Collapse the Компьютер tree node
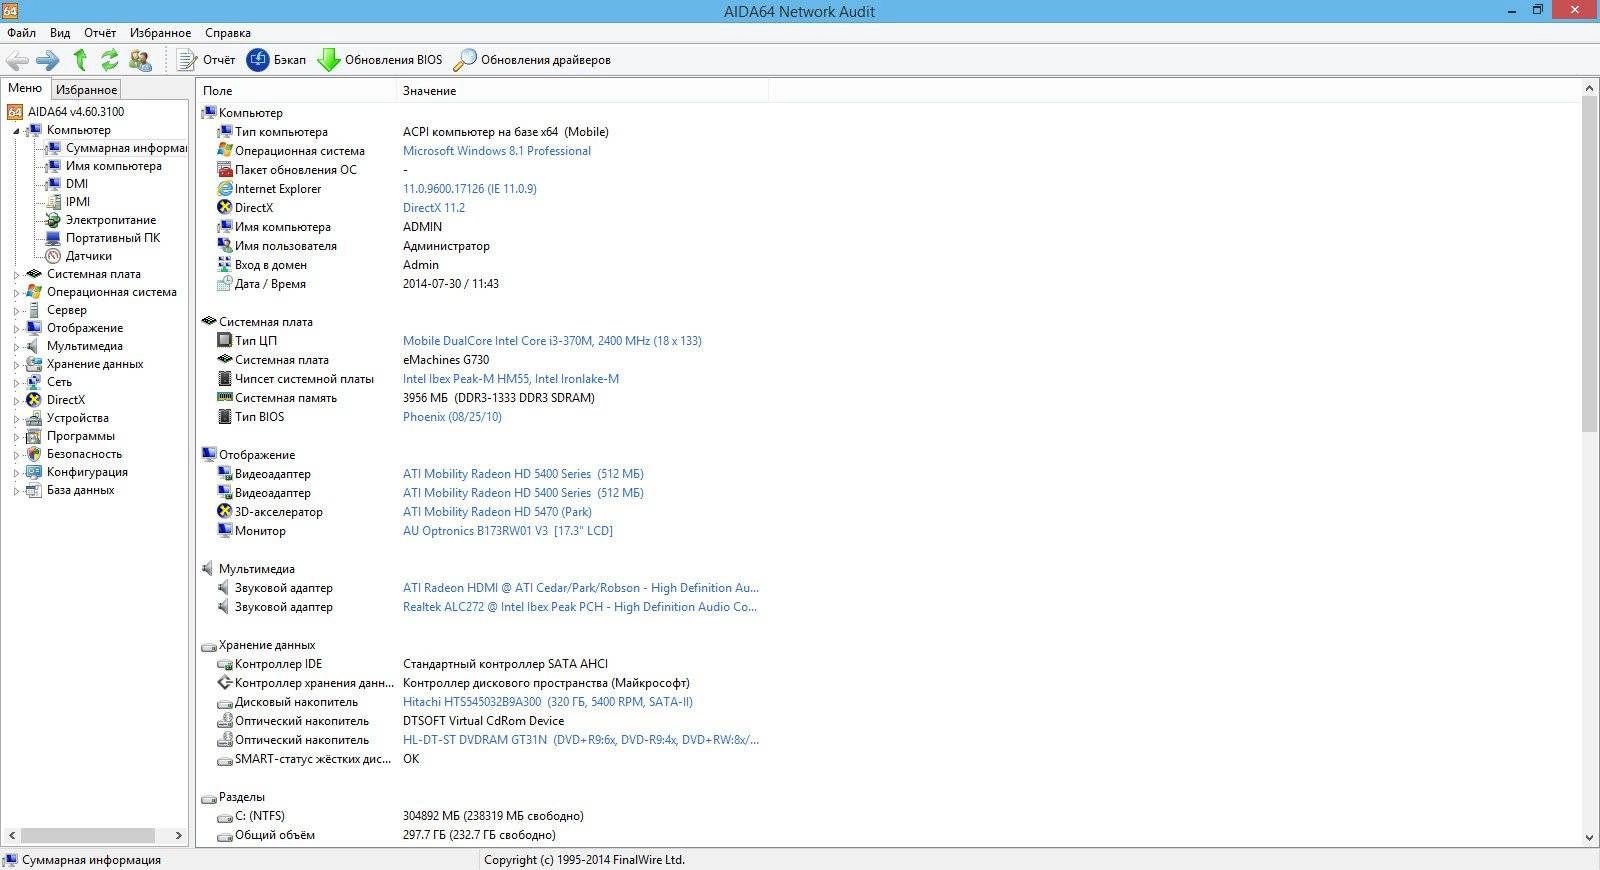 tap(16, 131)
